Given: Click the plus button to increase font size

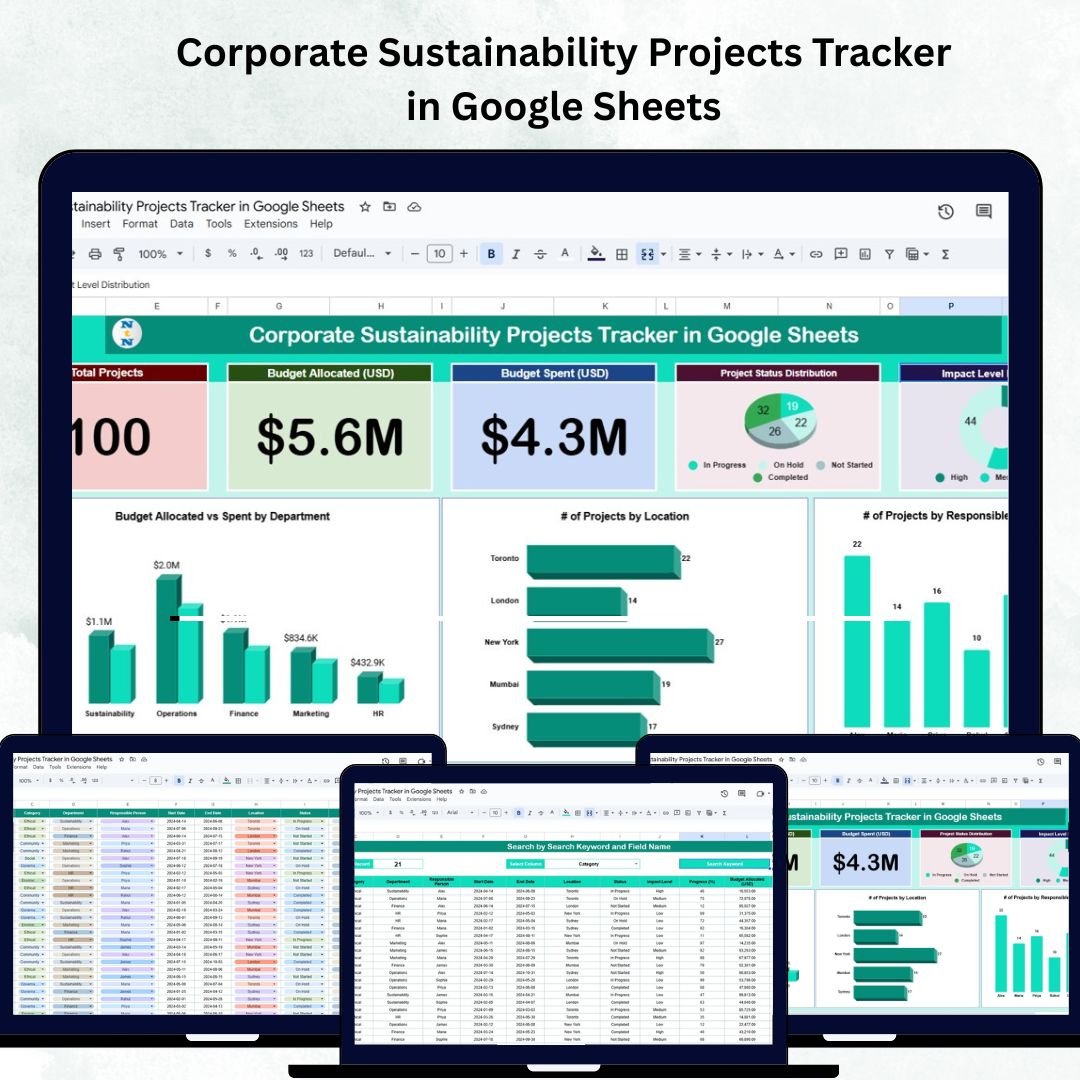Looking at the screenshot, I should [463, 254].
